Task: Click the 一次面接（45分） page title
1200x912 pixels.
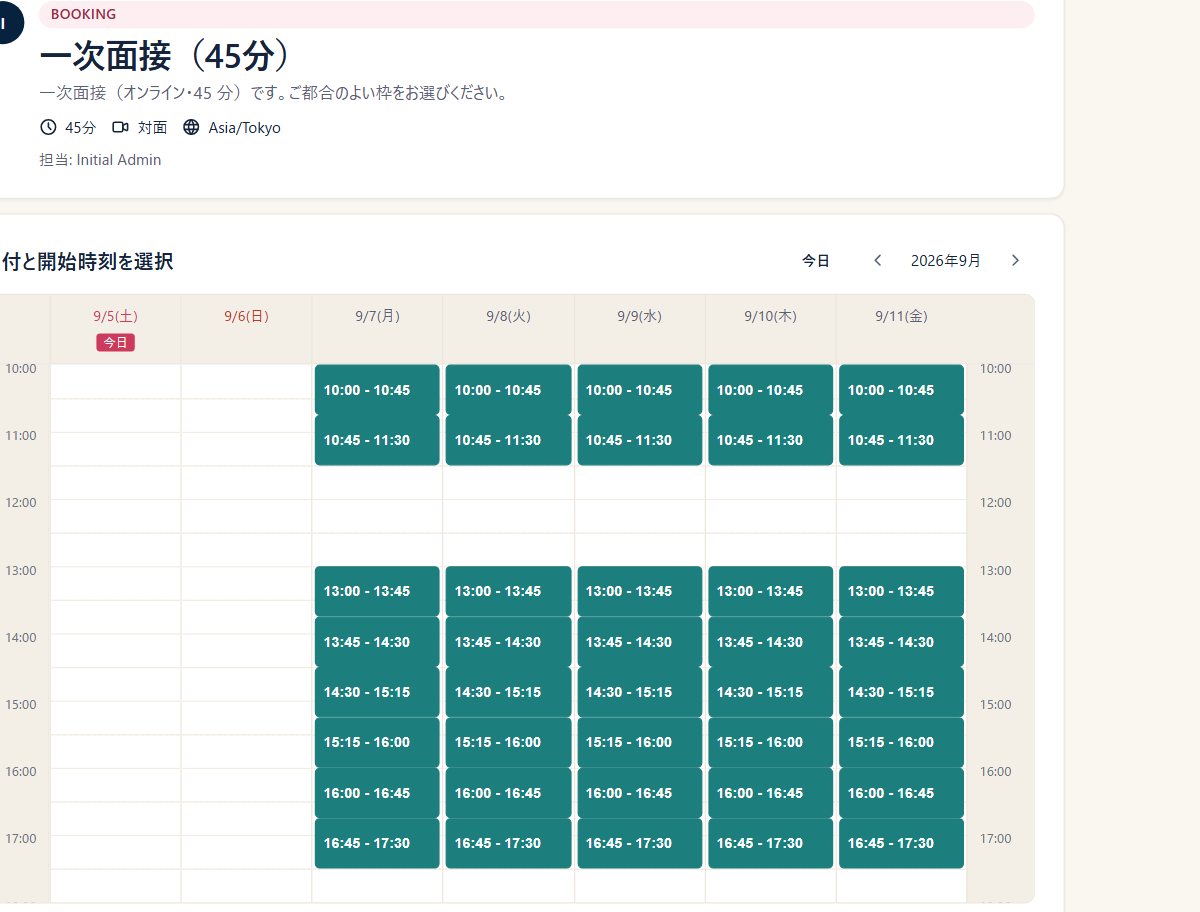Action: [166, 56]
